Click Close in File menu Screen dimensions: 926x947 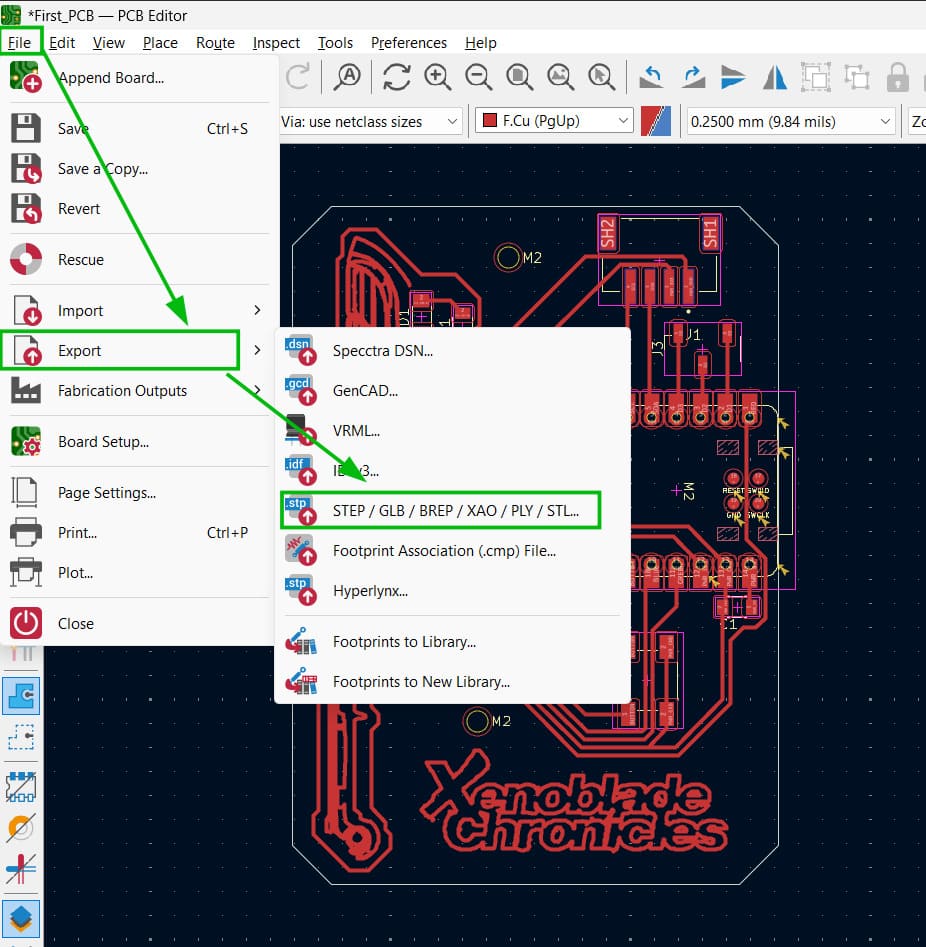click(x=139, y=623)
